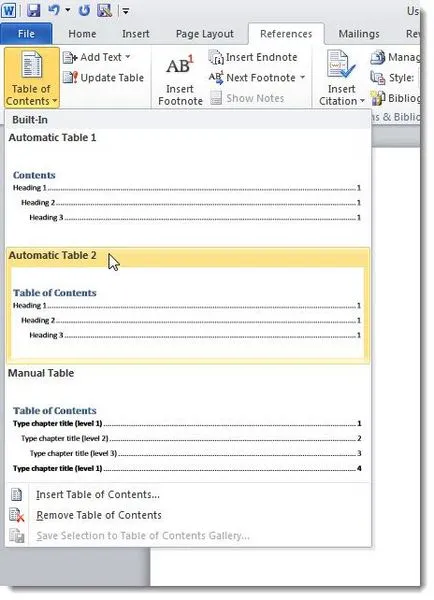Click the Undo arrow icon
Image resolution: width=434 pixels, height=600 pixels.
click(x=54, y=10)
